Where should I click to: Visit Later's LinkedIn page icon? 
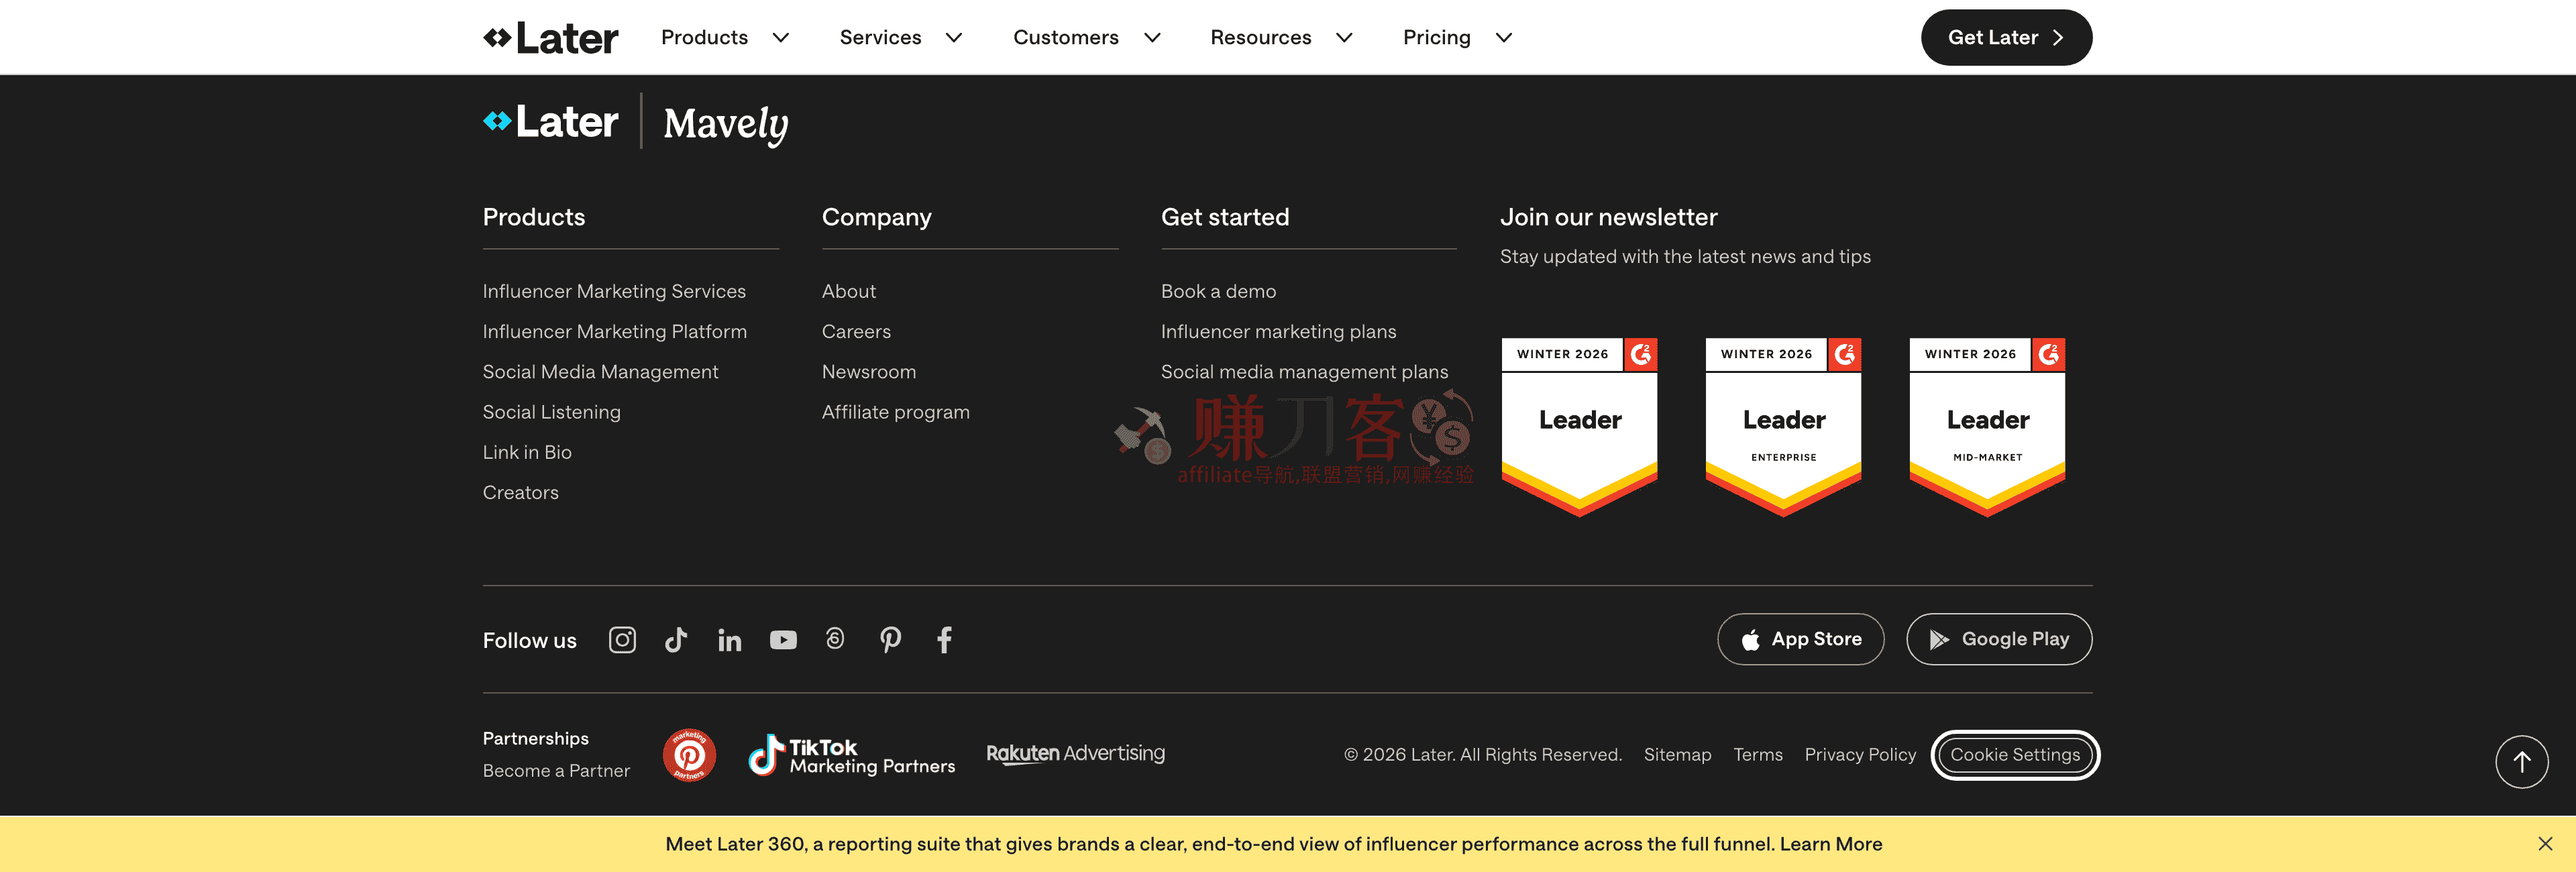(730, 640)
